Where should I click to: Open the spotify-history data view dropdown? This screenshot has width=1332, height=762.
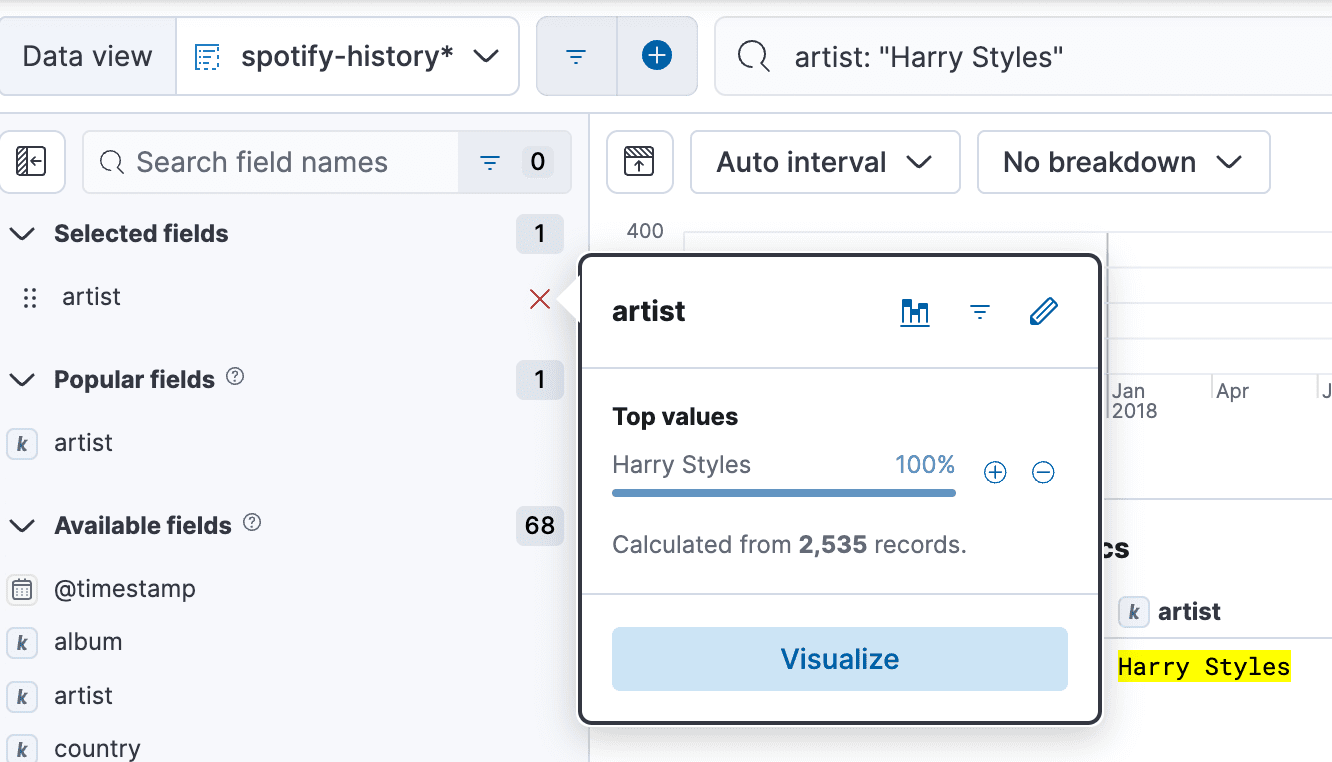point(348,56)
